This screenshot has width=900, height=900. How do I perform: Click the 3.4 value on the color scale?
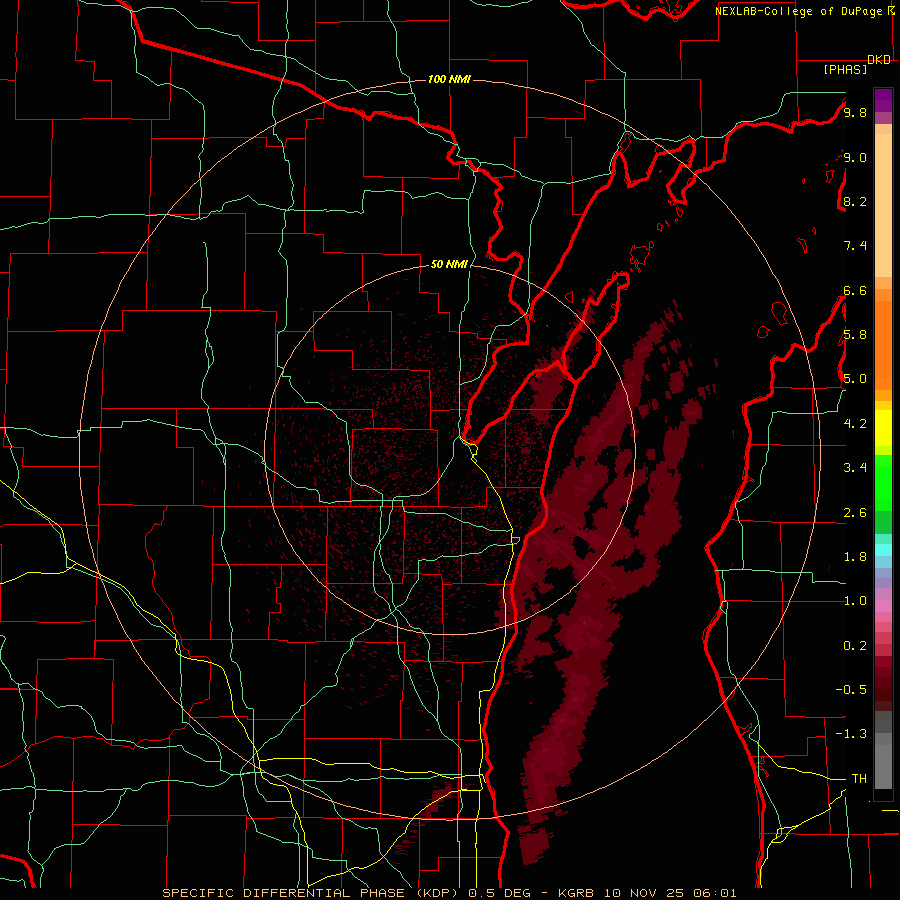point(855,468)
